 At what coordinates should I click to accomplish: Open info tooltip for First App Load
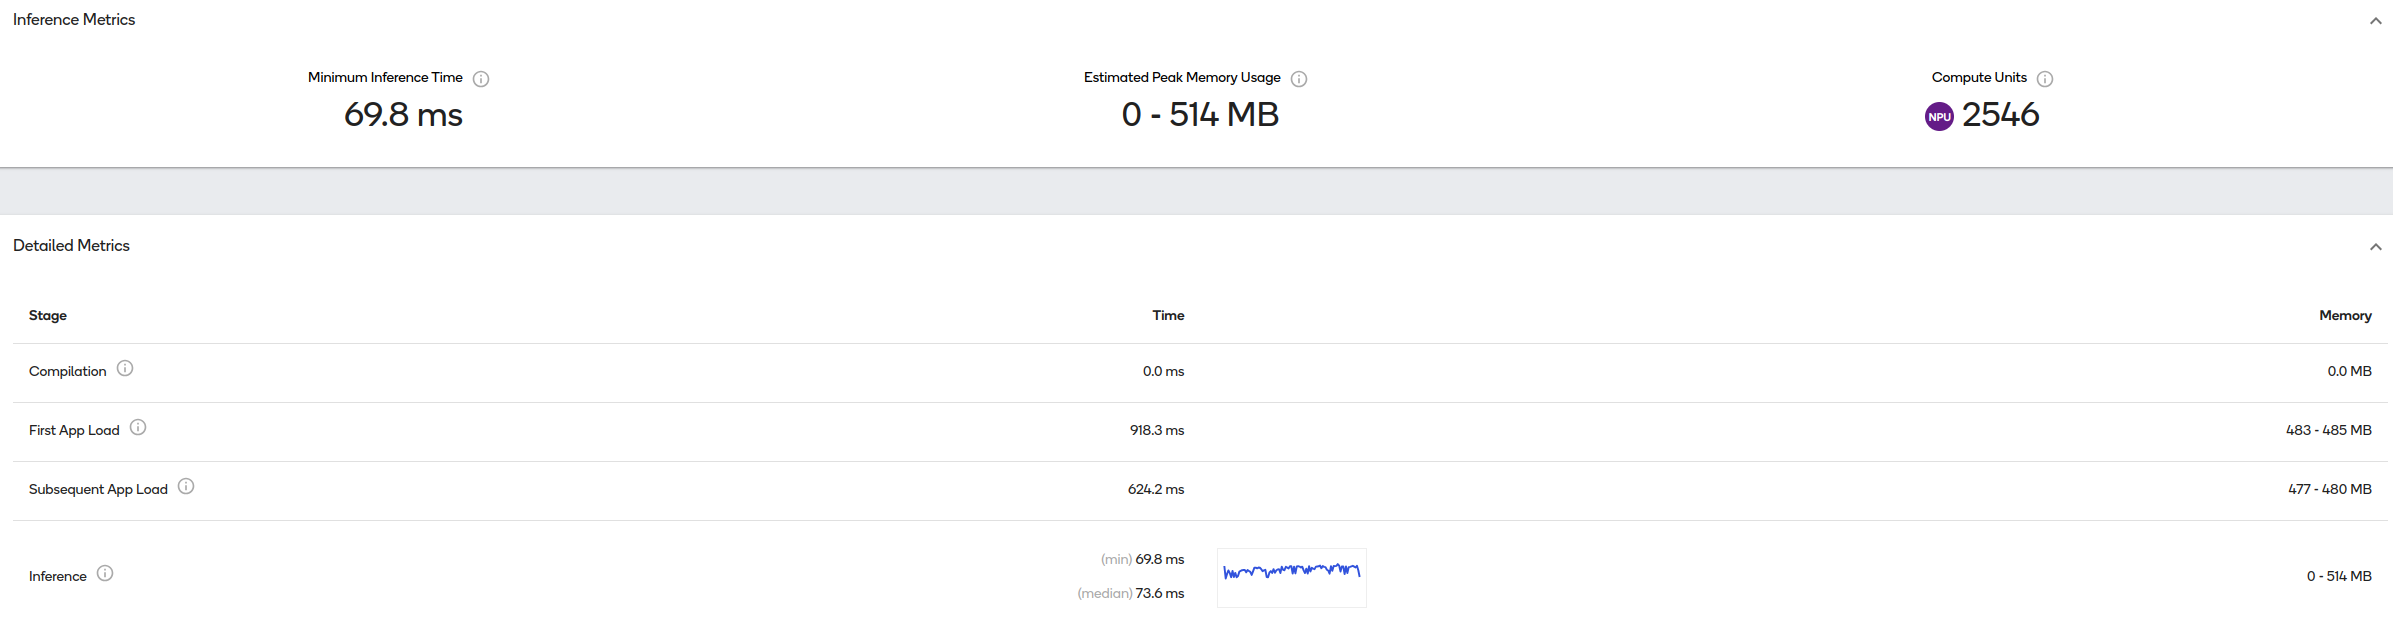point(138,427)
